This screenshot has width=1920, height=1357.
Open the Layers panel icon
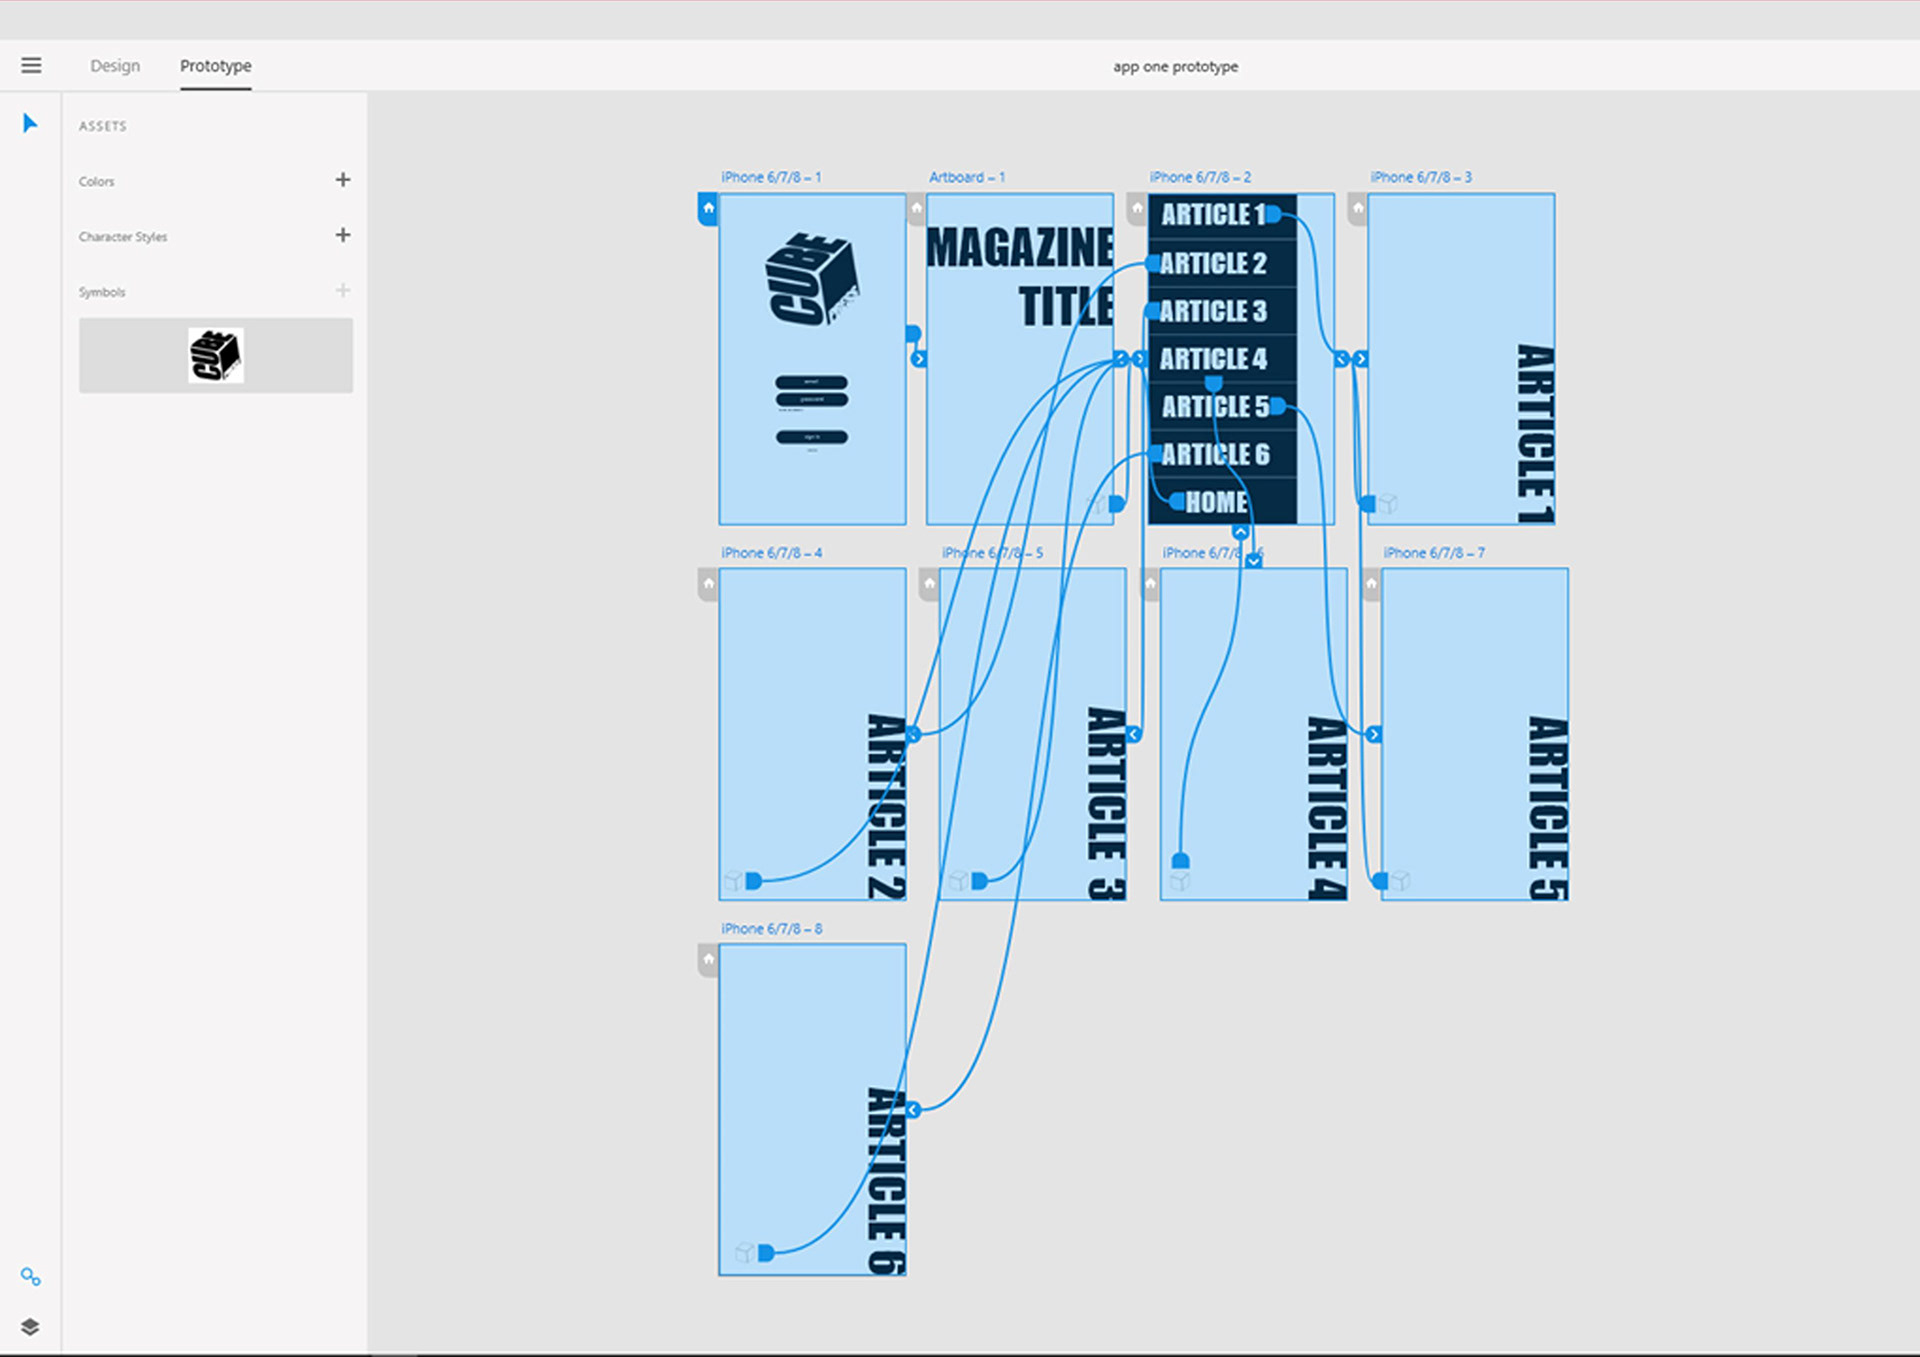pos(30,1327)
